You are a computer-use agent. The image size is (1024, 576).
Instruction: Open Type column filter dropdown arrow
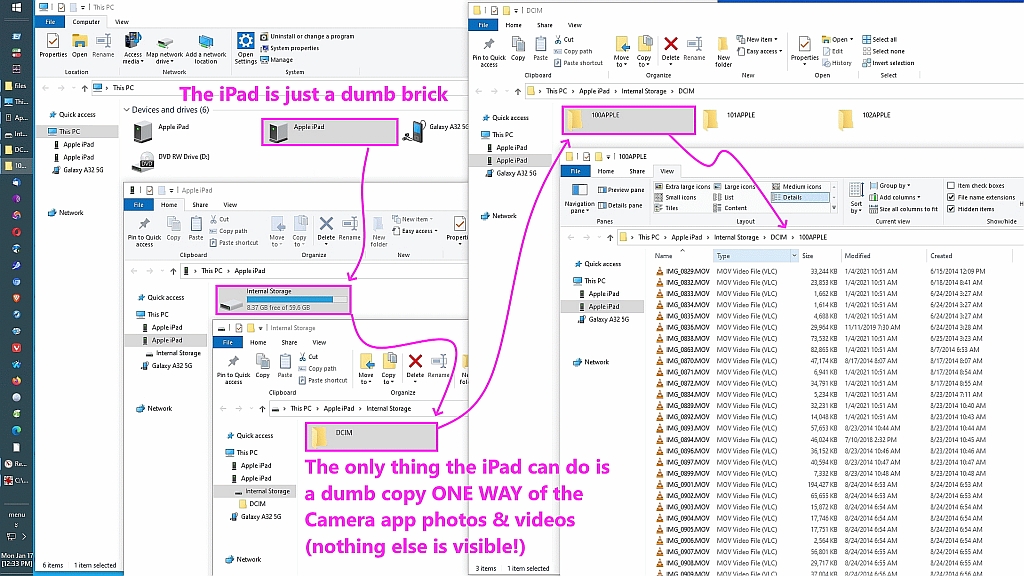tap(793, 256)
